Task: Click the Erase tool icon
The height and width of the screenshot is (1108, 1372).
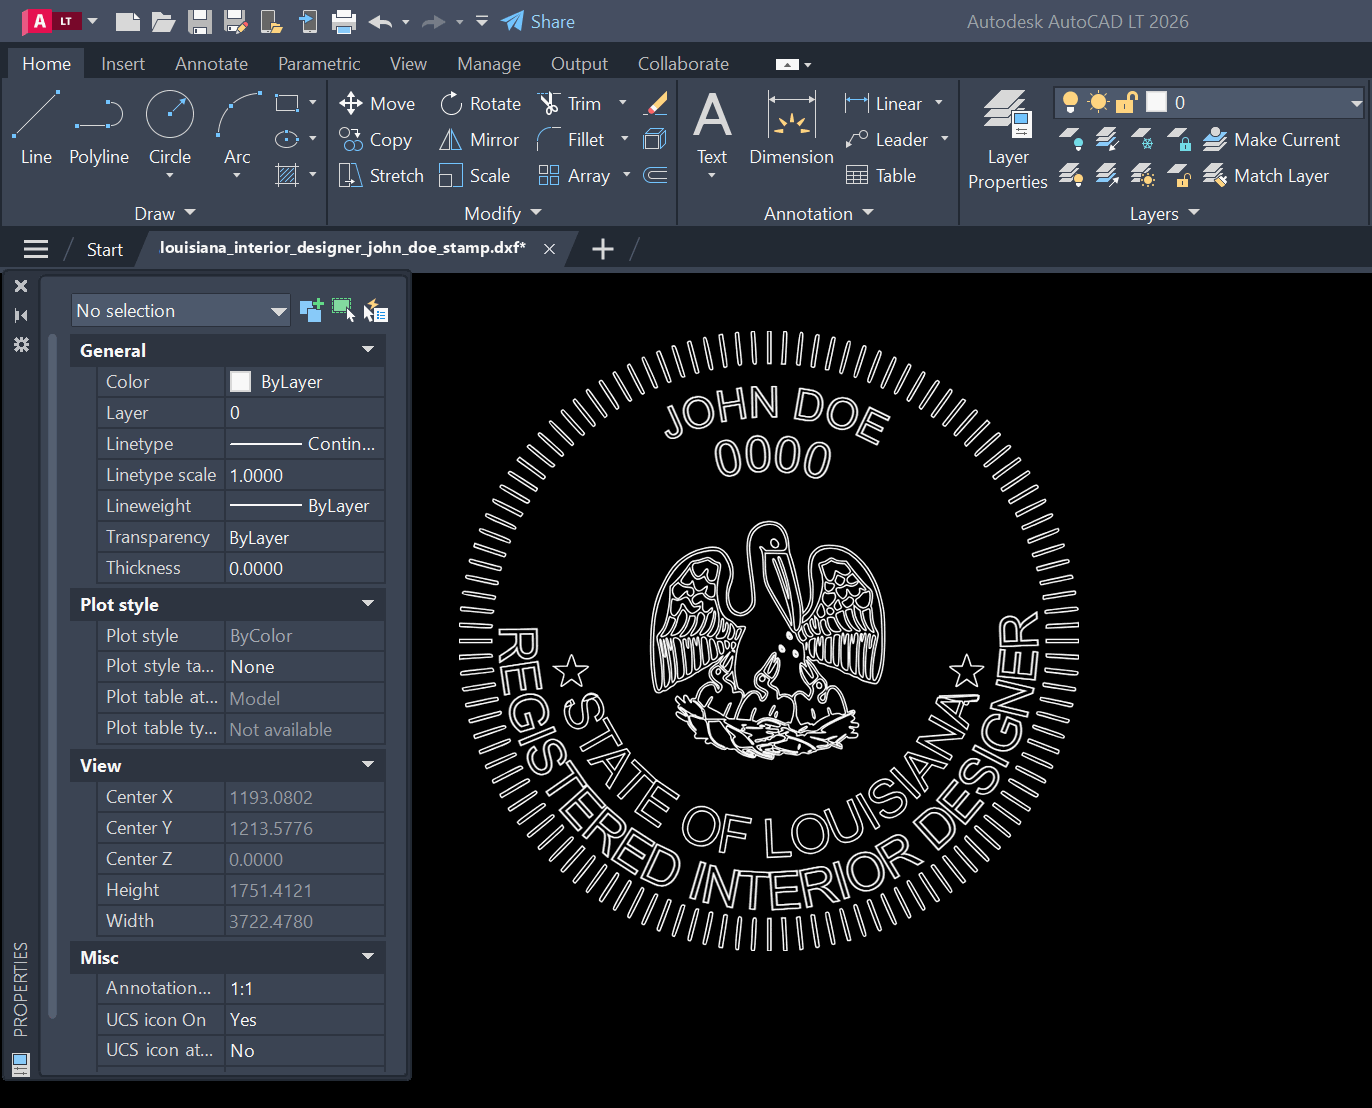Action: pos(656,103)
